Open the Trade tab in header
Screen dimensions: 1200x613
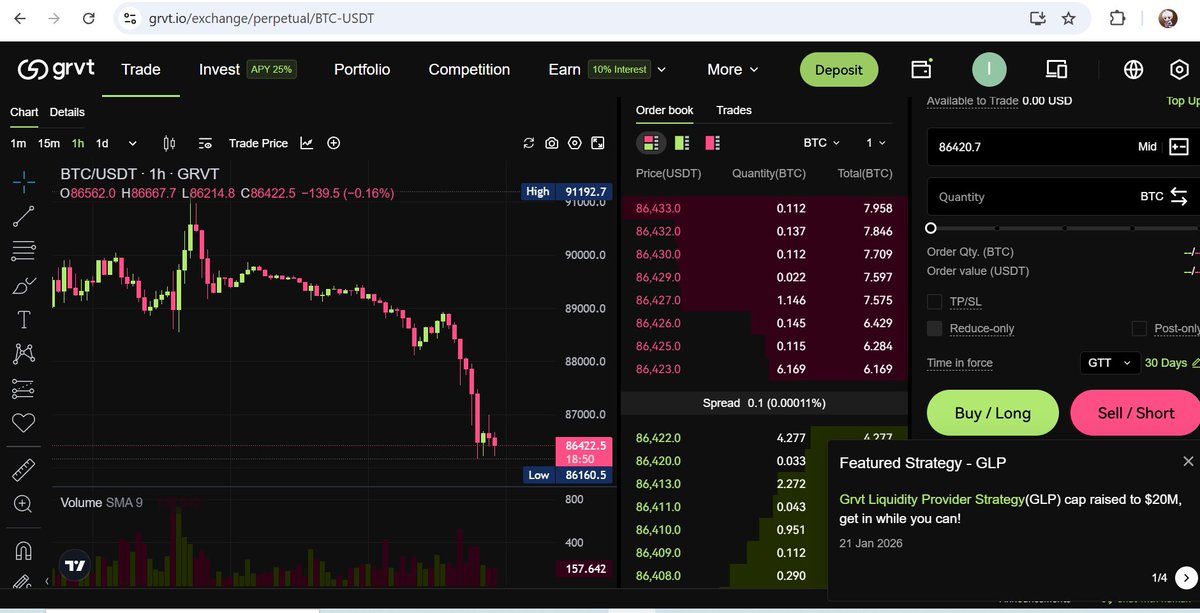(141, 69)
